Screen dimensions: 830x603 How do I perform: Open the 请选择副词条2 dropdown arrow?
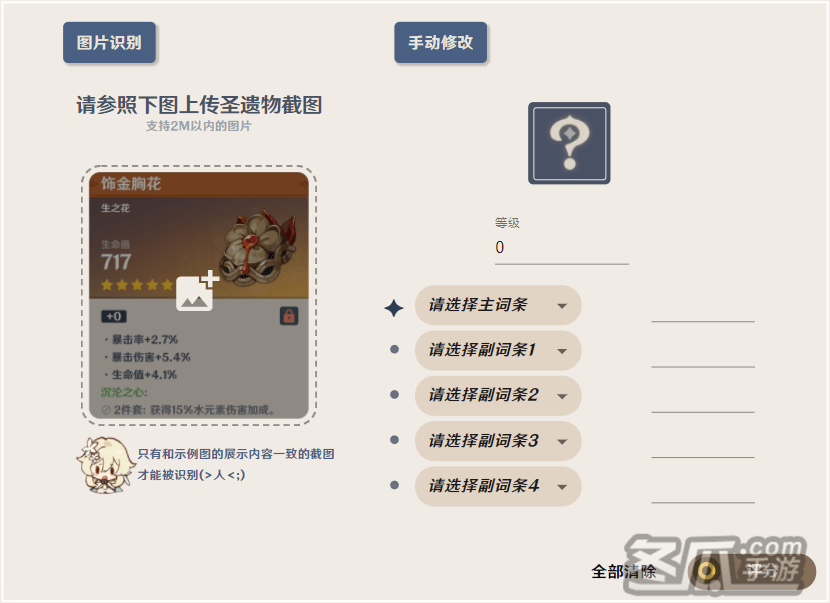click(562, 397)
